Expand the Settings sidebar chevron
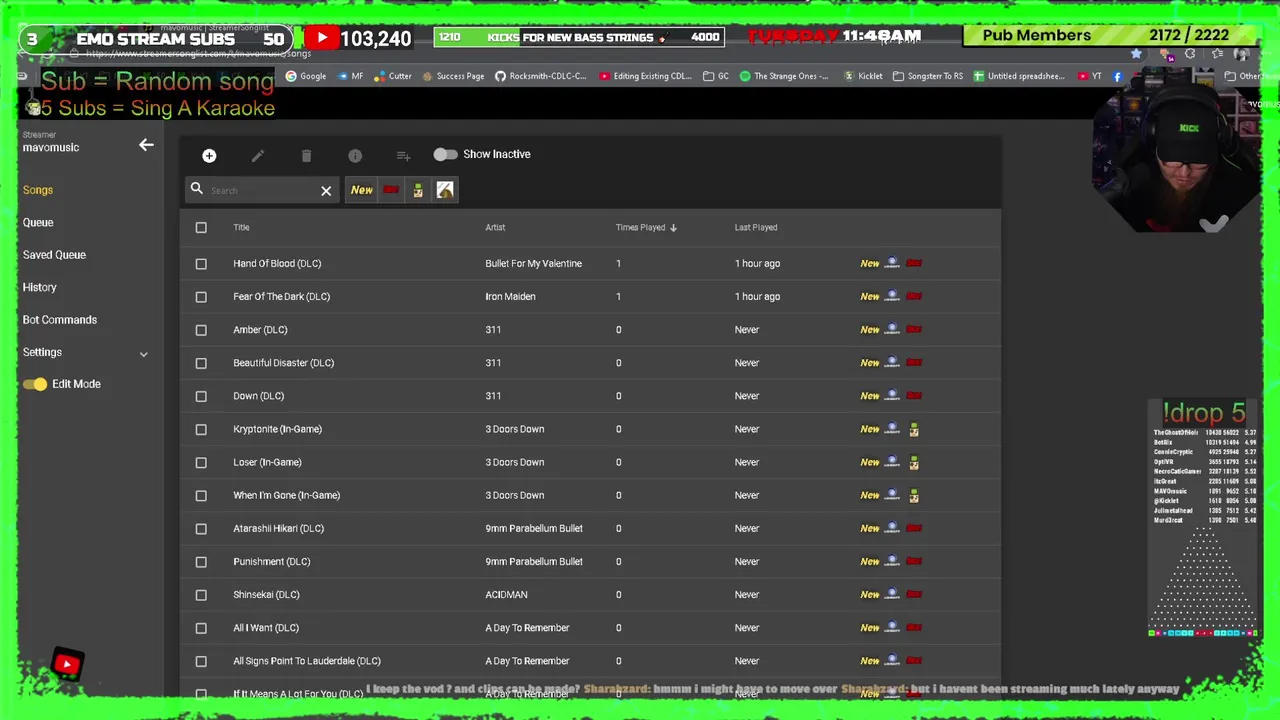 click(x=143, y=354)
